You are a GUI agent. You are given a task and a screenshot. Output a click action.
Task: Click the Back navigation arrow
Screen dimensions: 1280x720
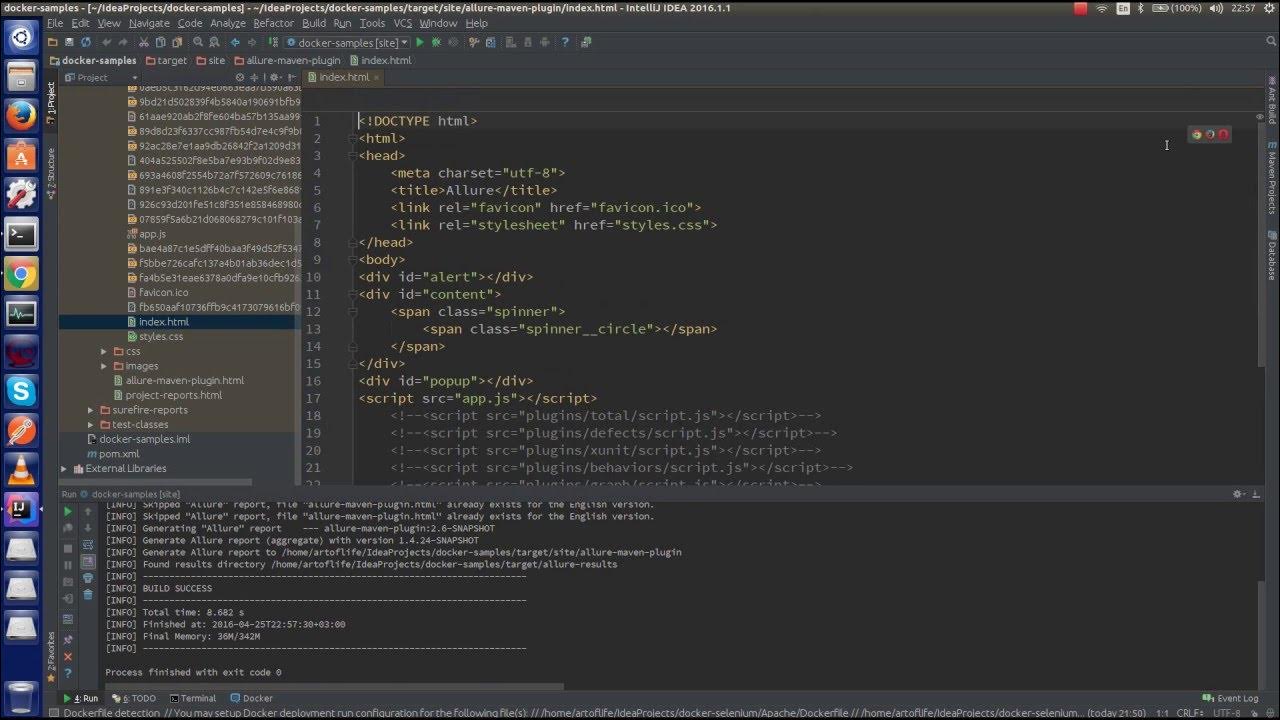tap(235, 43)
